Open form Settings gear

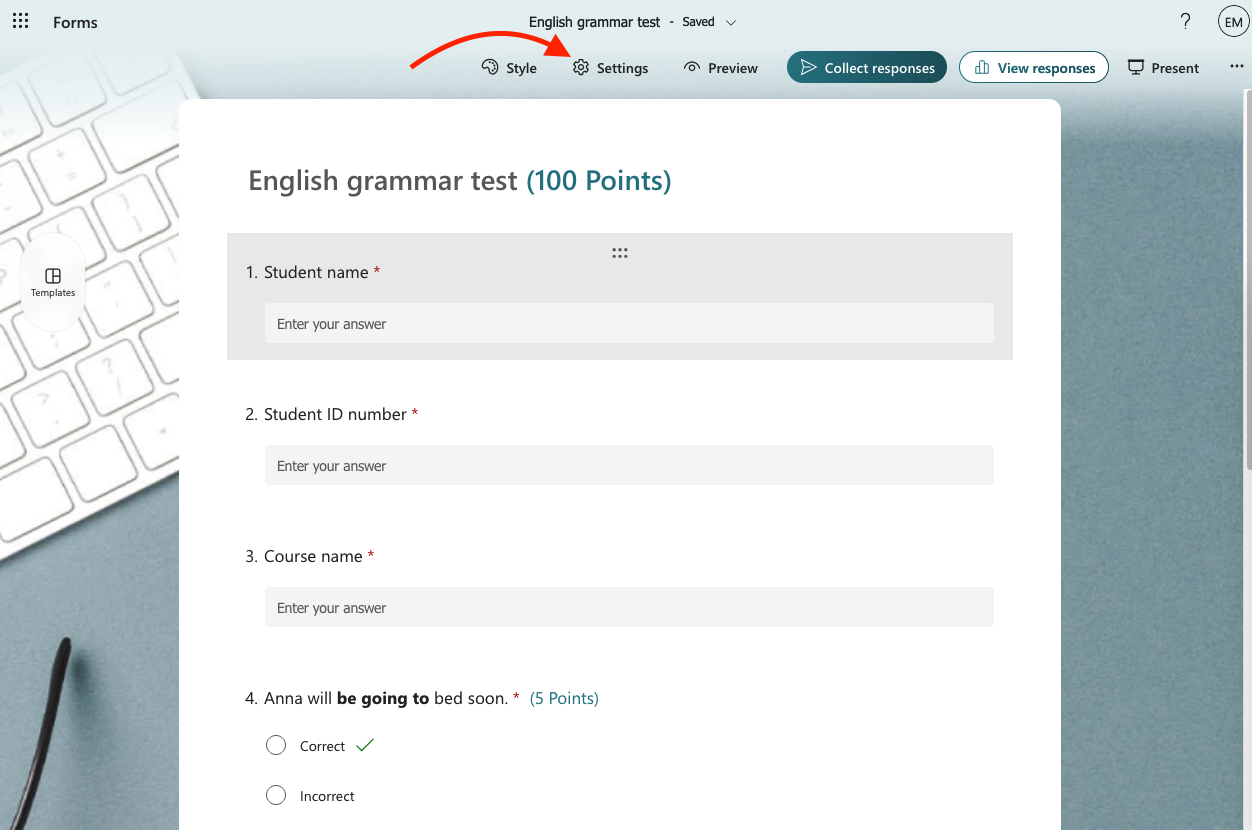point(610,68)
